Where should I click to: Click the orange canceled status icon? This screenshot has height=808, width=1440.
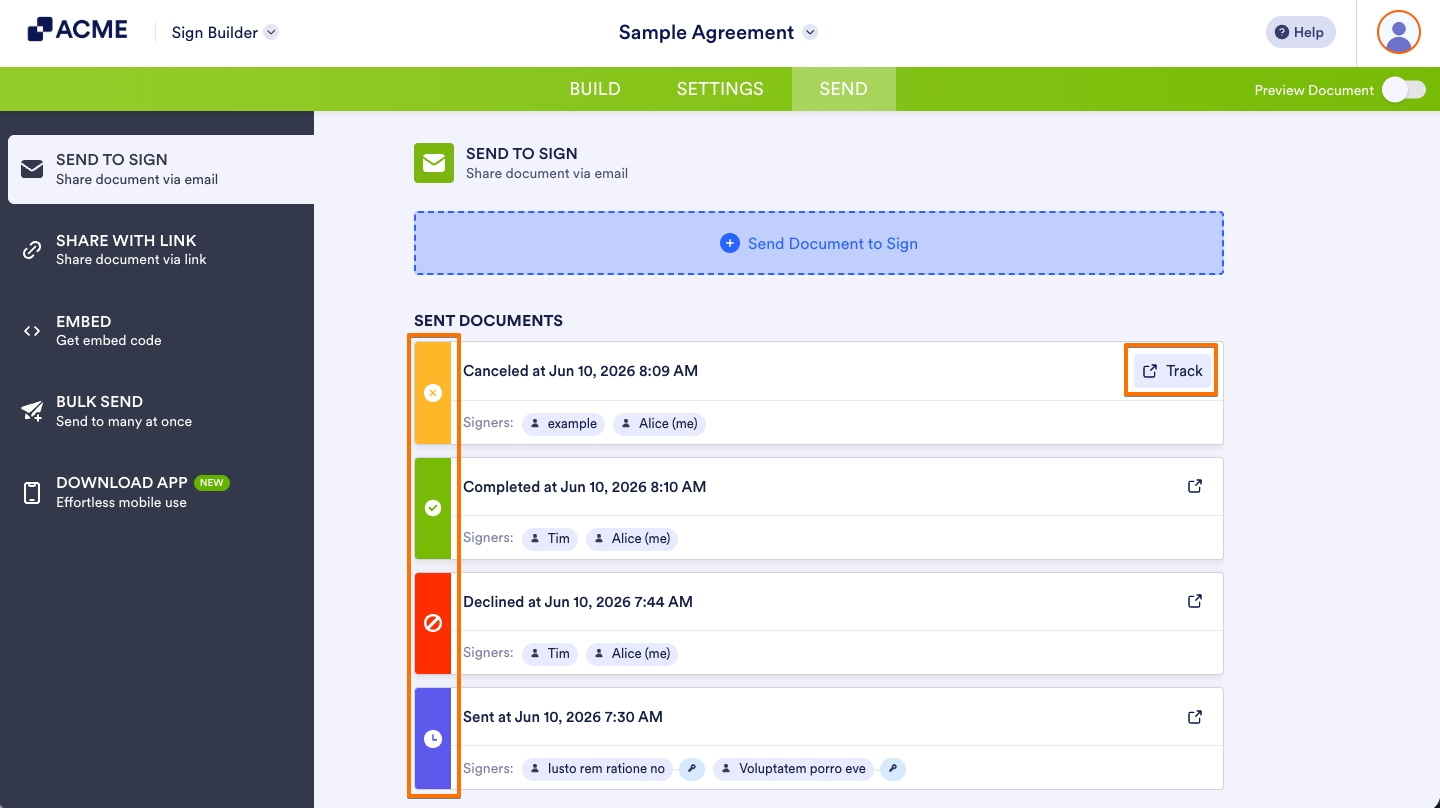[433, 393]
